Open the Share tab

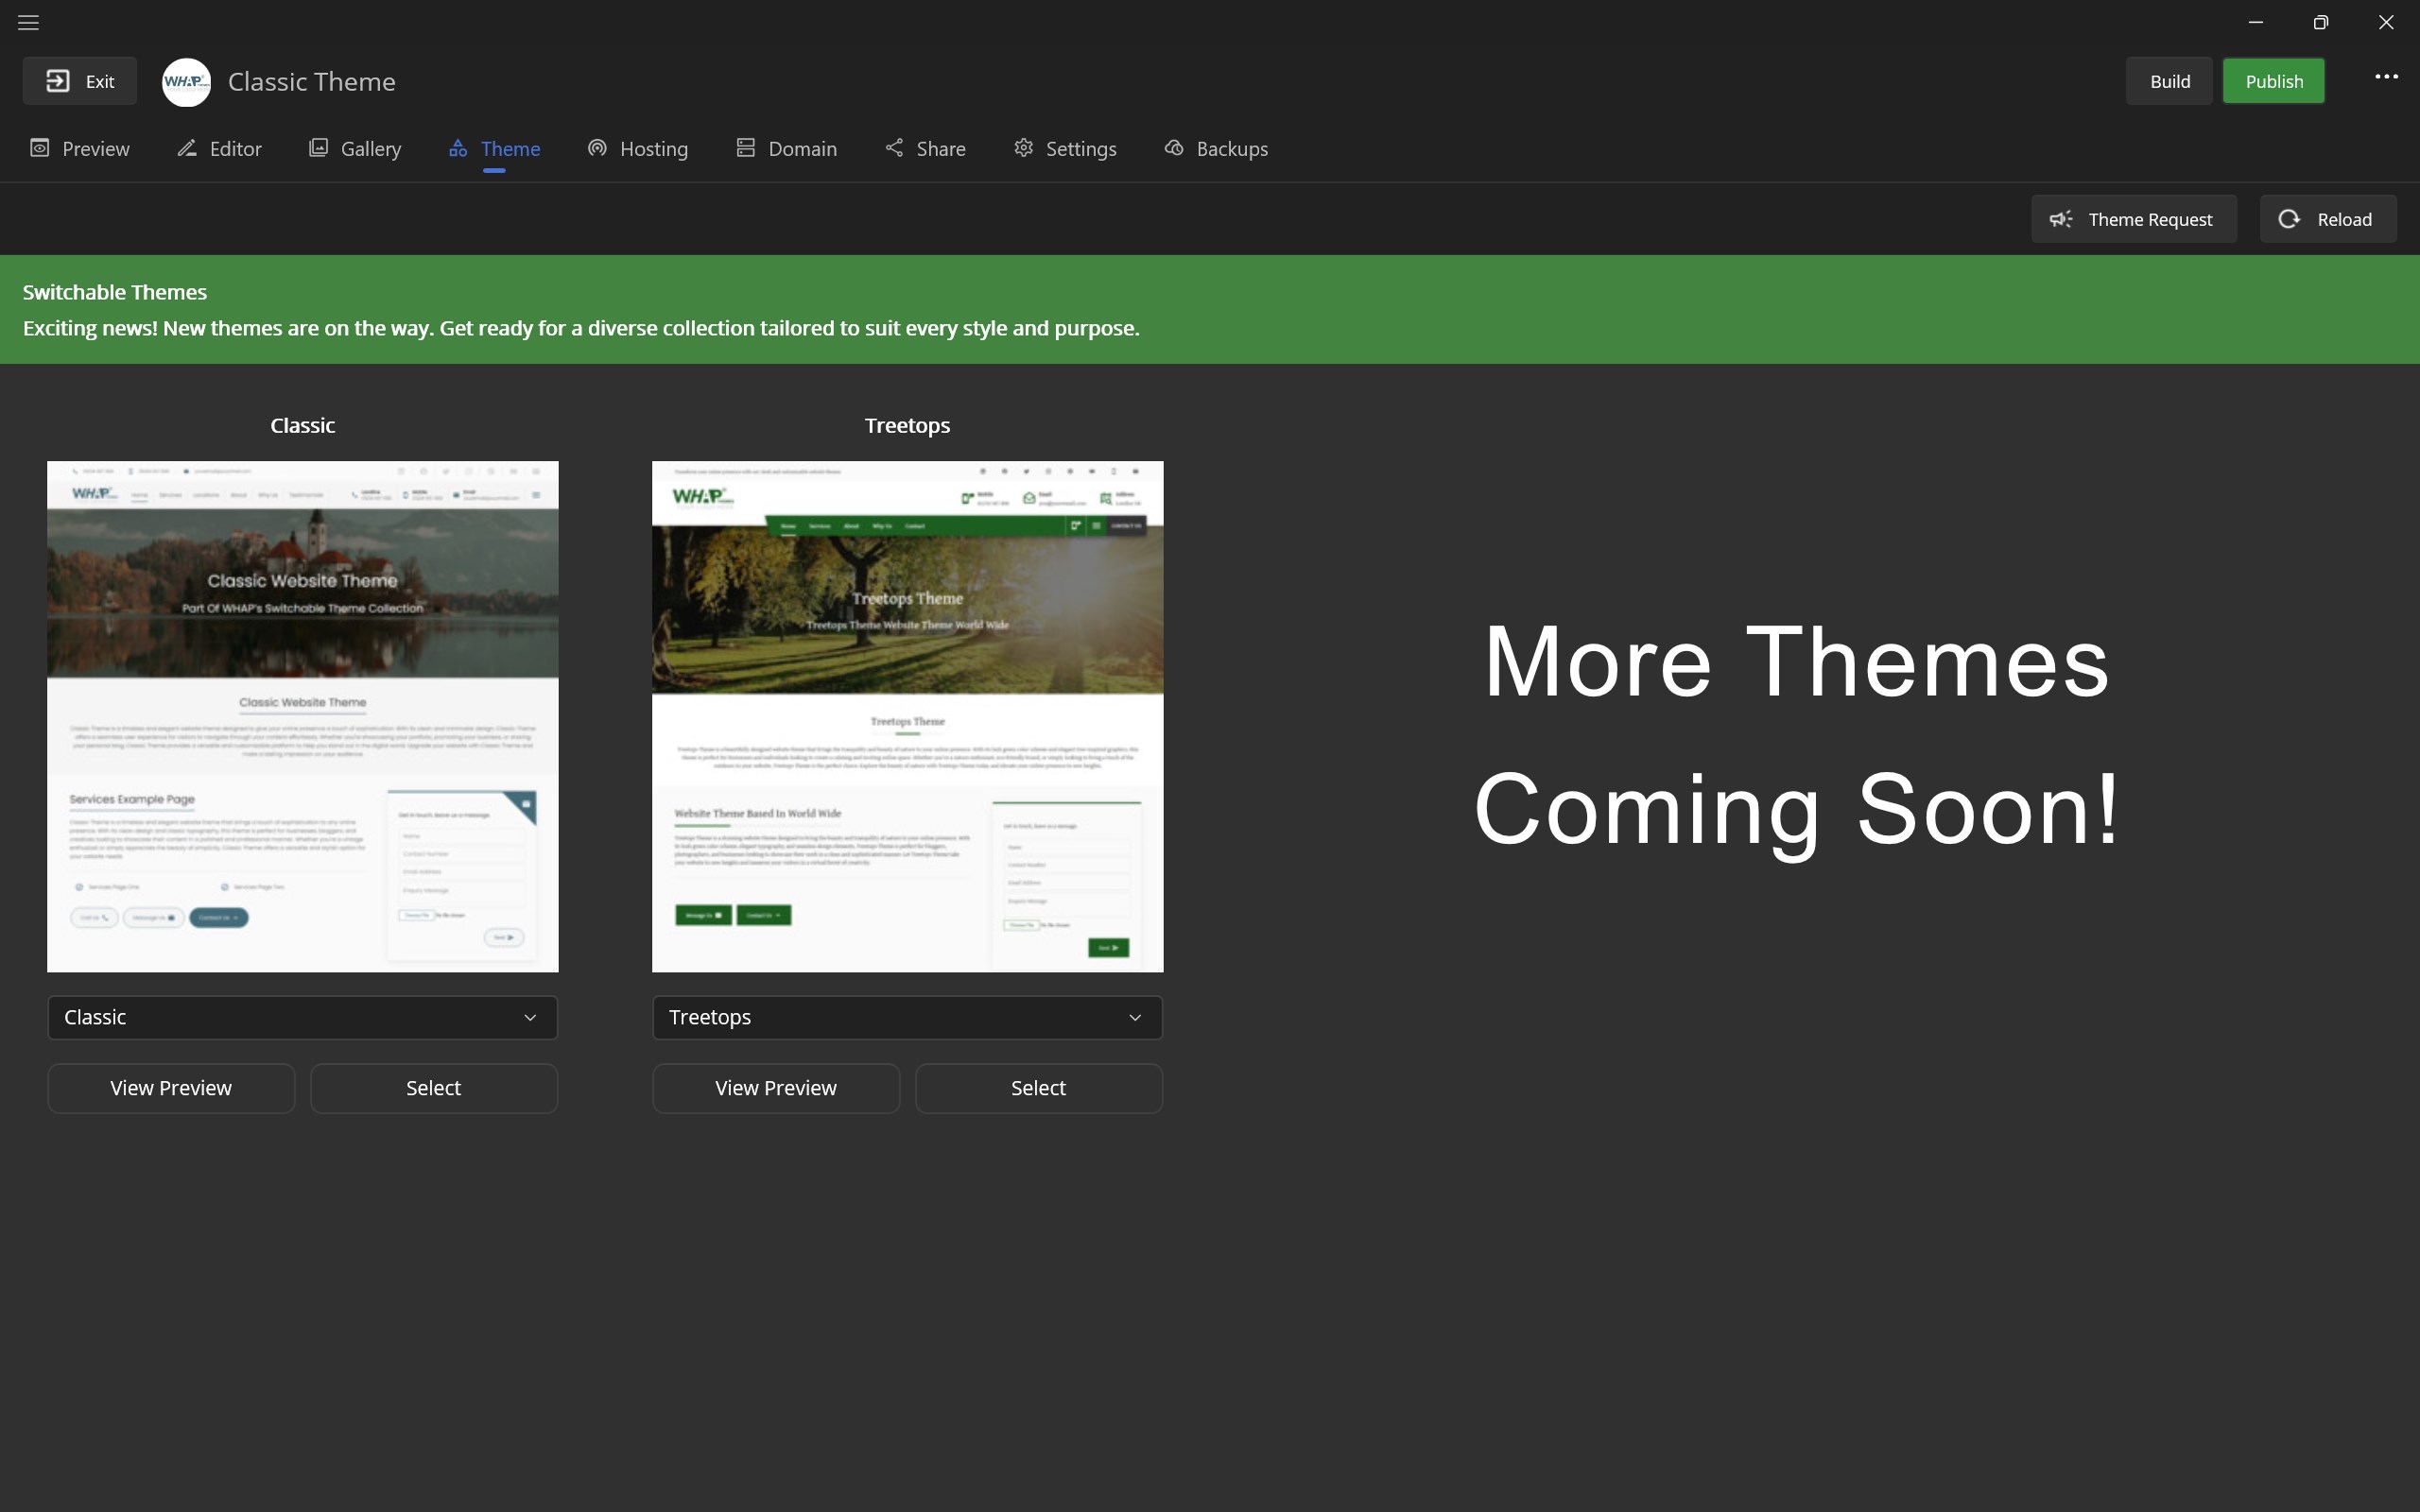pos(925,149)
